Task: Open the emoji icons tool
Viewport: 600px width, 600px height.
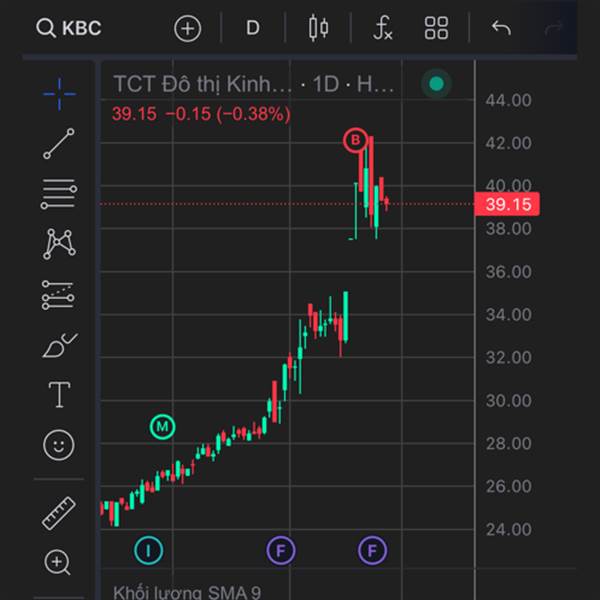Action: 59,445
